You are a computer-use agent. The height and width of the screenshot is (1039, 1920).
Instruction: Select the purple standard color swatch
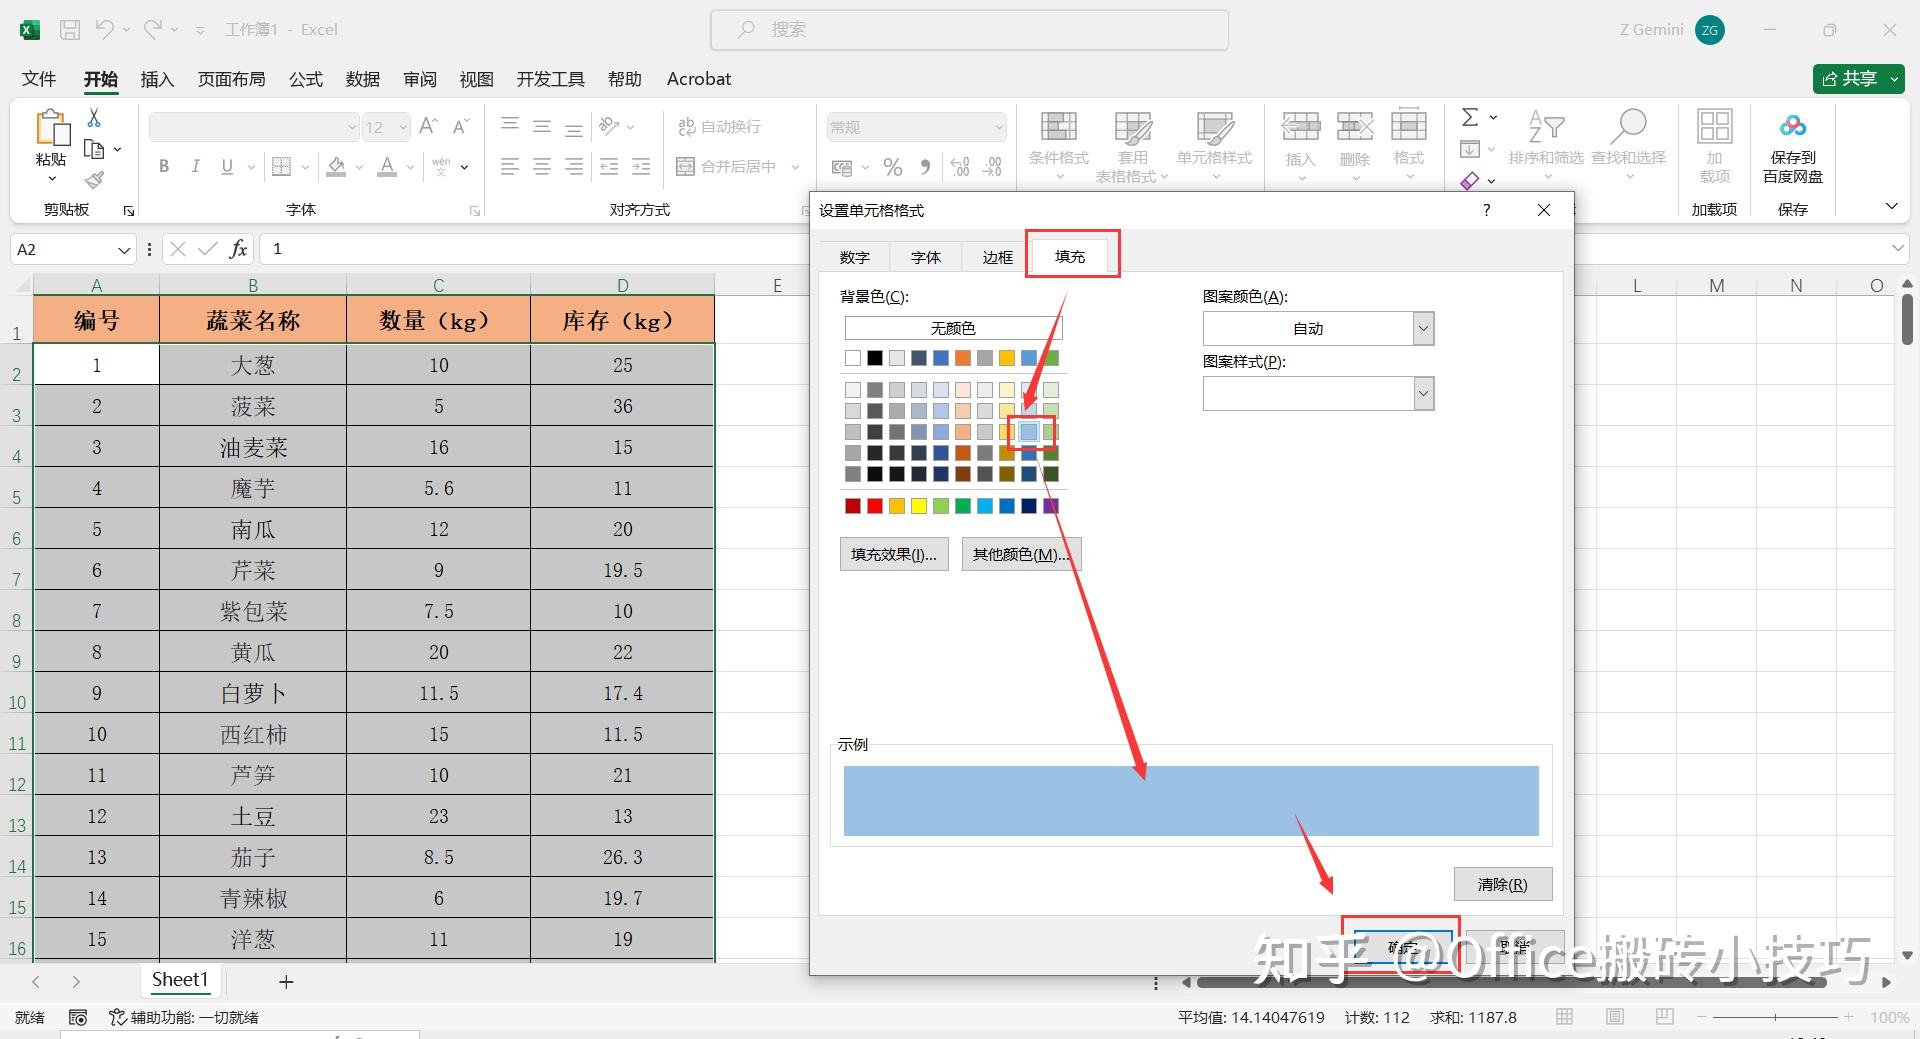tap(1051, 506)
